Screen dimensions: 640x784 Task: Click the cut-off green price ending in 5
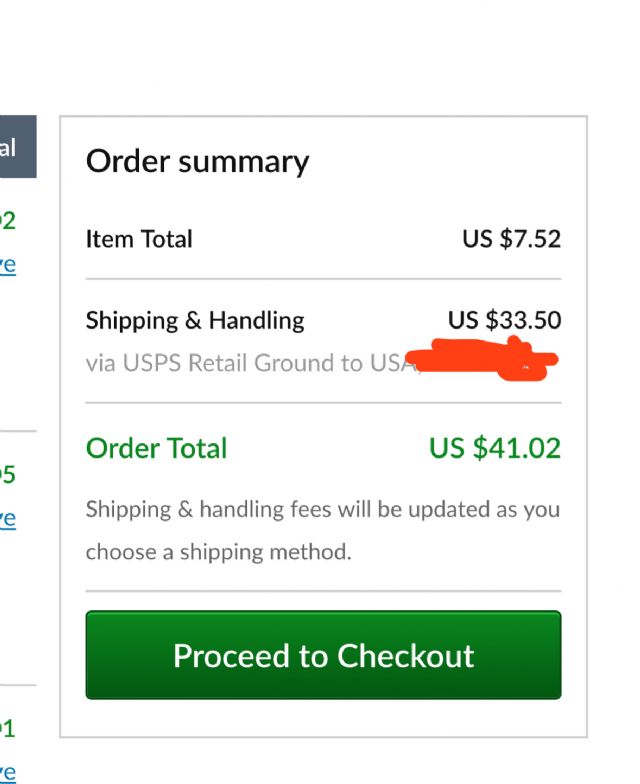click(7, 474)
